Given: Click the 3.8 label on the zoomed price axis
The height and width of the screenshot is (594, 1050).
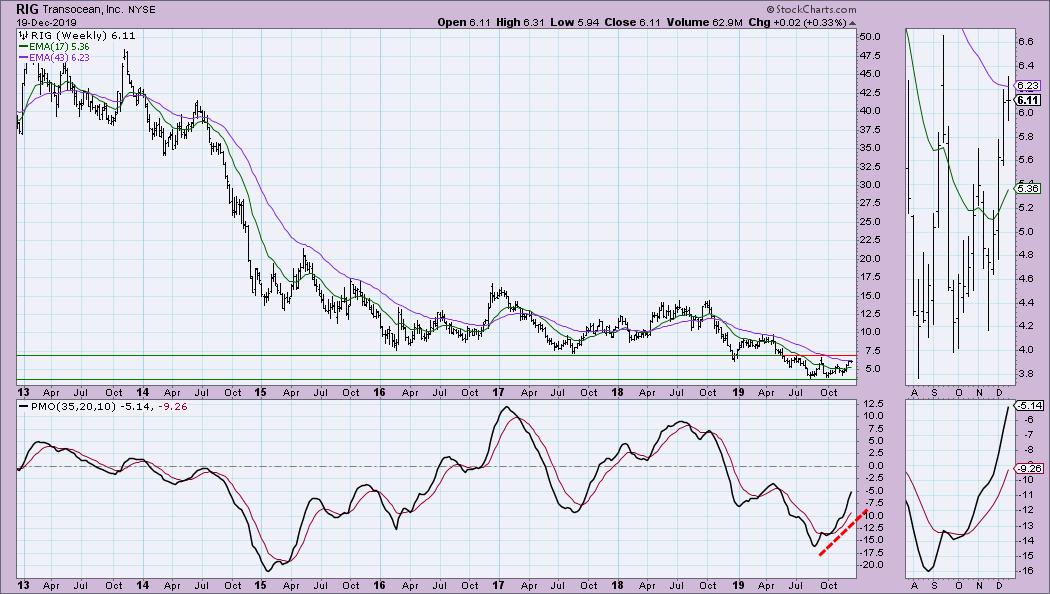Looking at the screenshot, I should pyautogui.click(x=1025, y=374).
